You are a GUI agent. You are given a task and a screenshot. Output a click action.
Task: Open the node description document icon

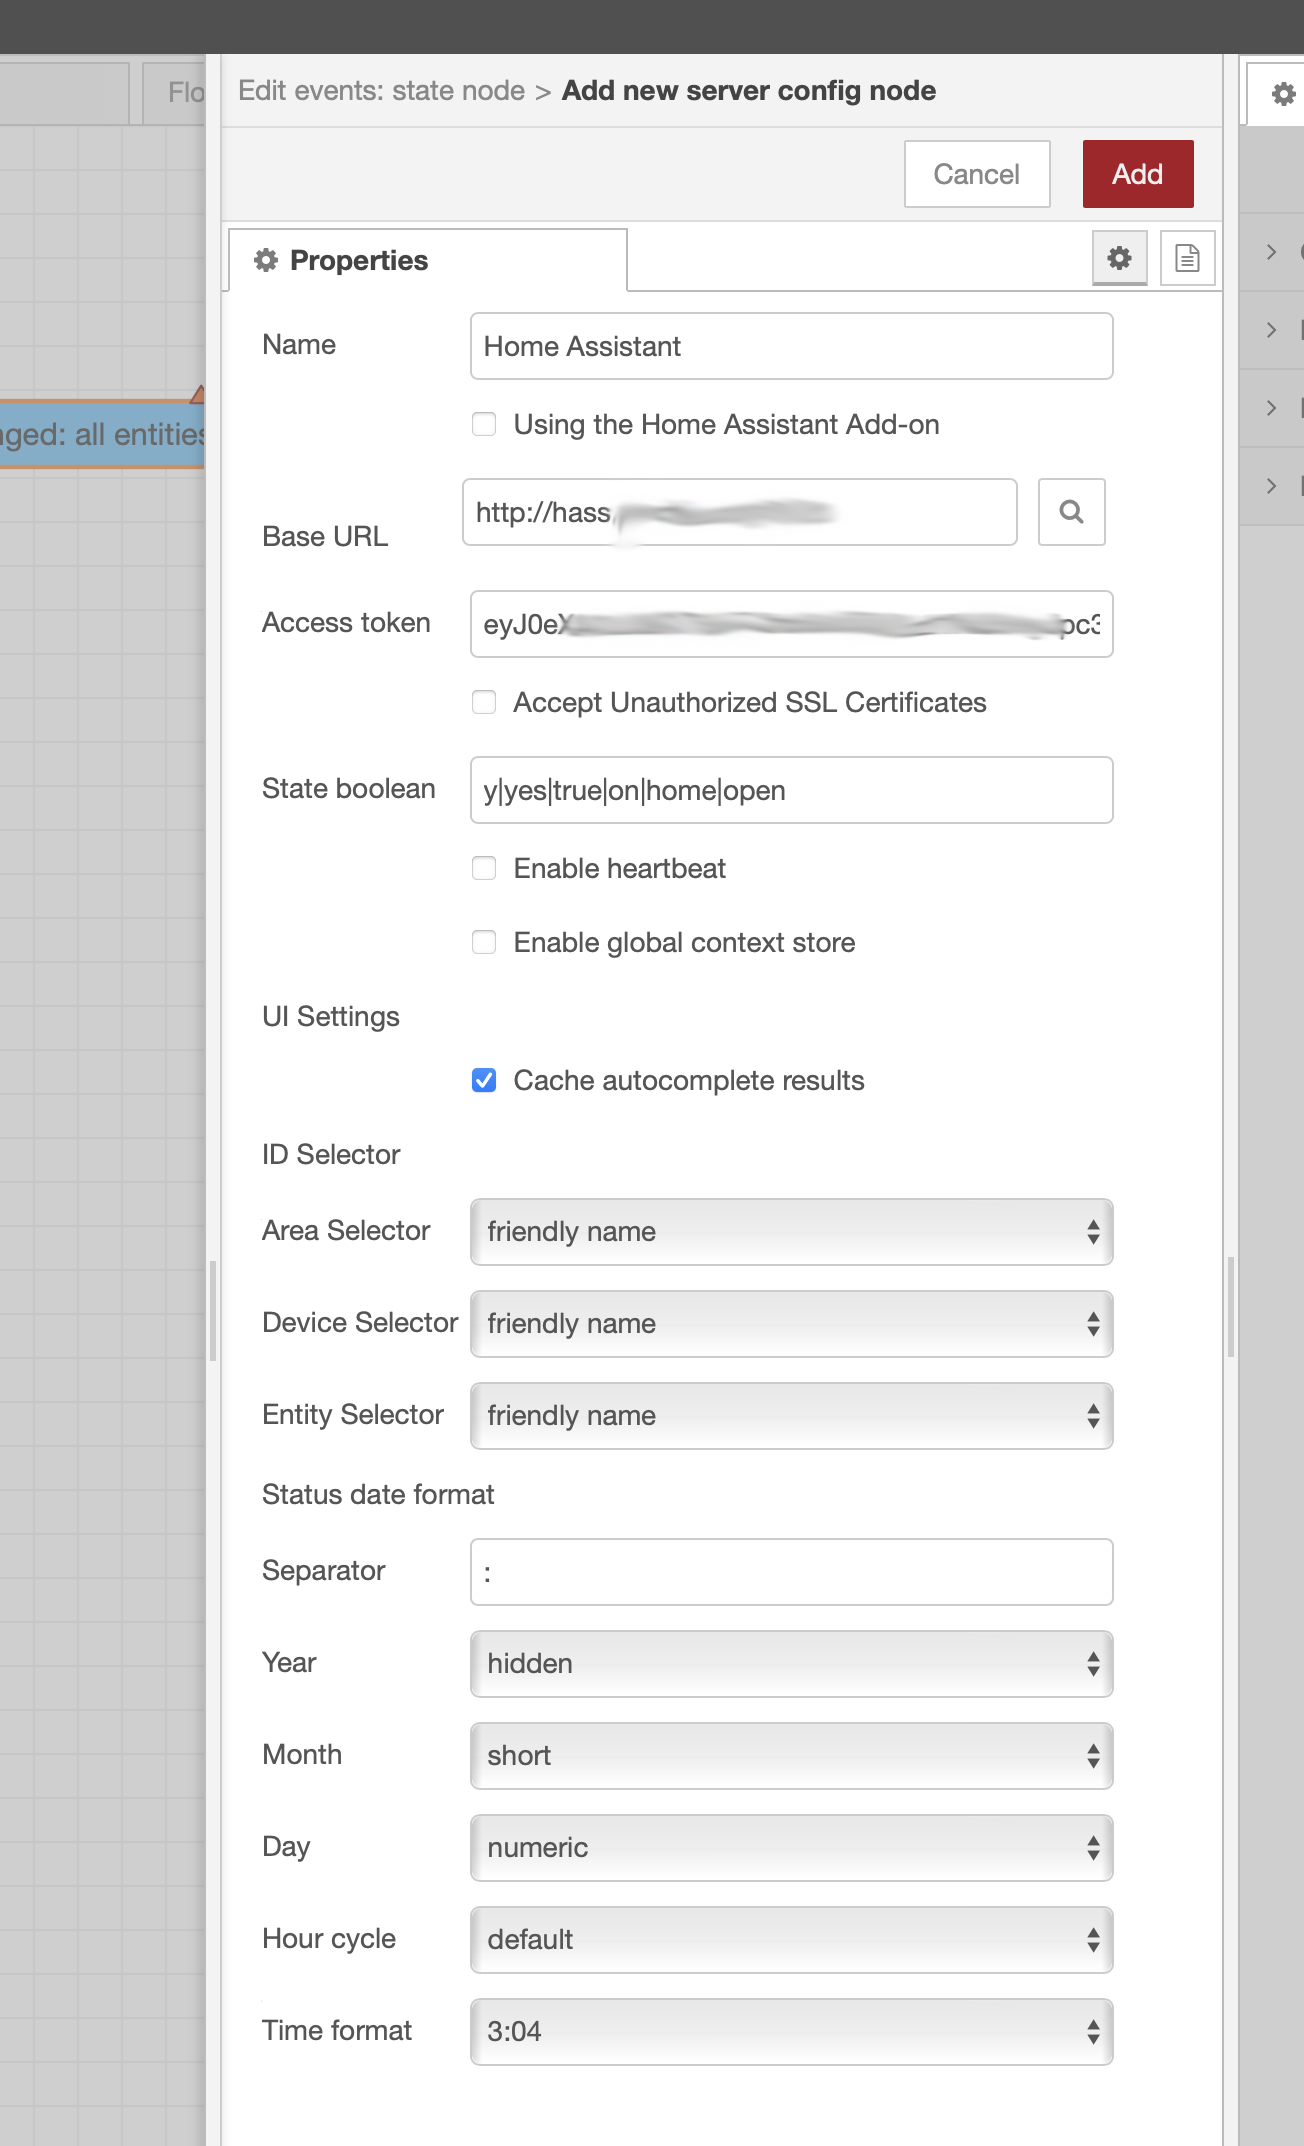click(1187, 258)
